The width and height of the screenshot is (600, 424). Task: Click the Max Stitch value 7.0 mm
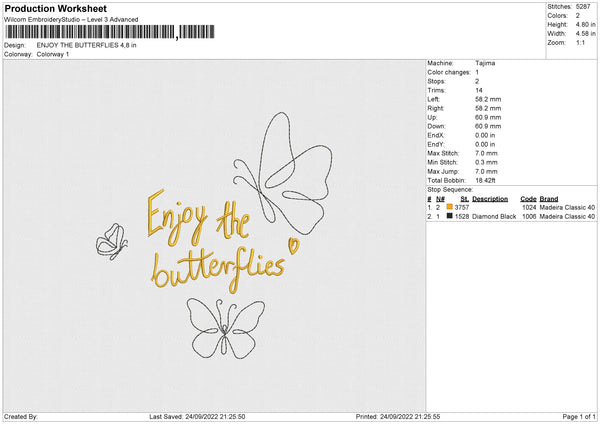pos(486,153)
